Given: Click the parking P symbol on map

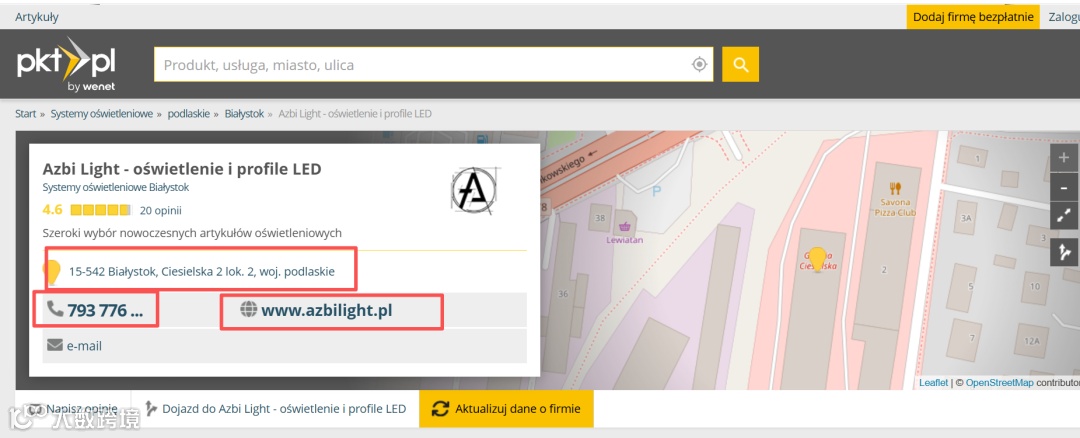Looking at the screenshot, I should click(x=656, y=191).
